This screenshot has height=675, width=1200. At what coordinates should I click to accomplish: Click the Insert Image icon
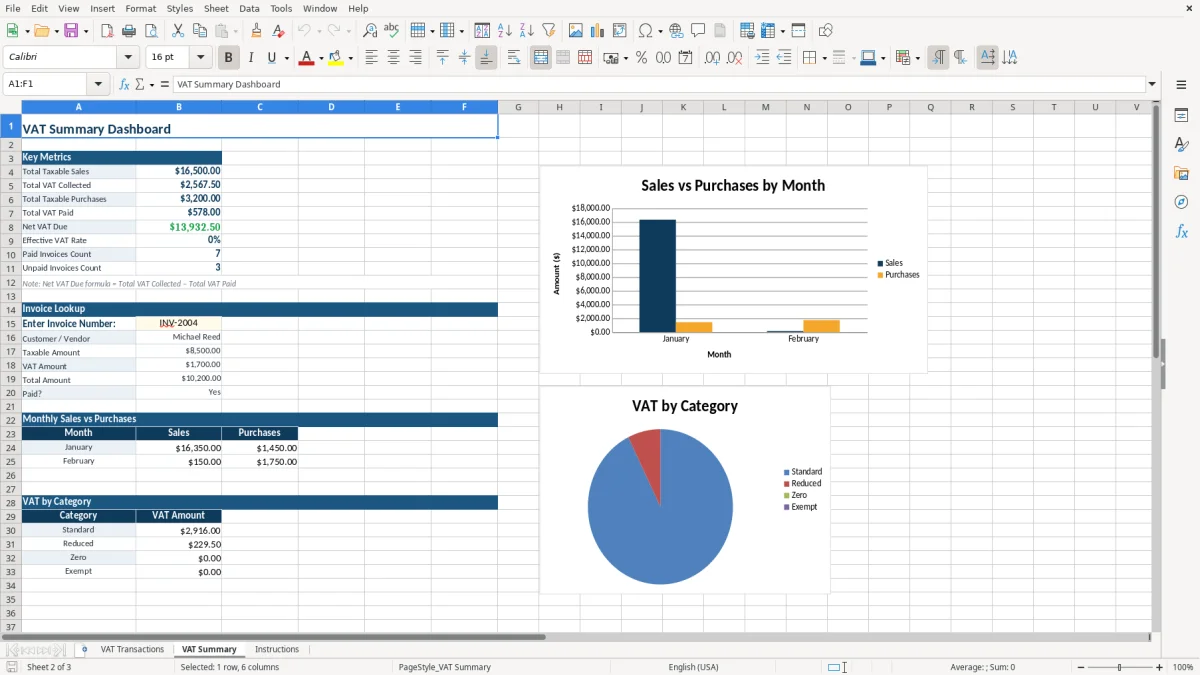tap(576, 31)
